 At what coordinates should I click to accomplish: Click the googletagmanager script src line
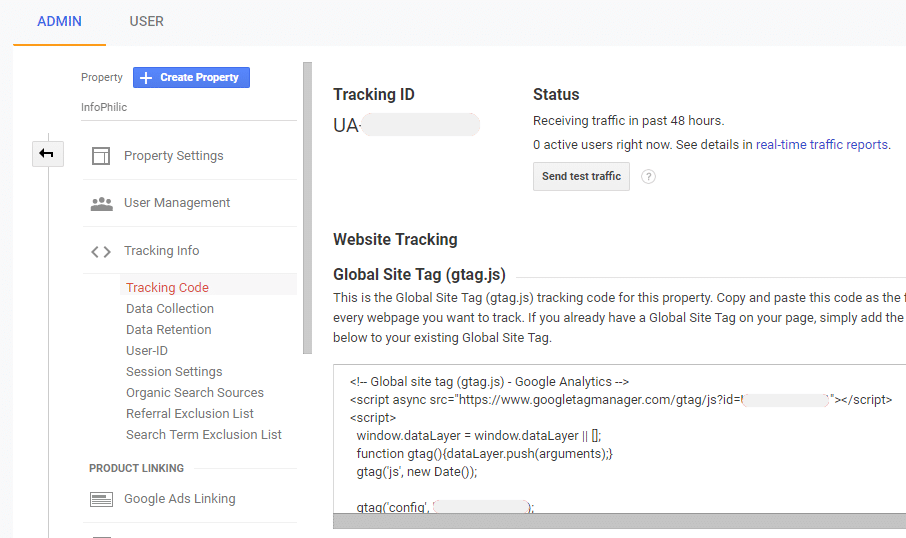click(621, 400)
